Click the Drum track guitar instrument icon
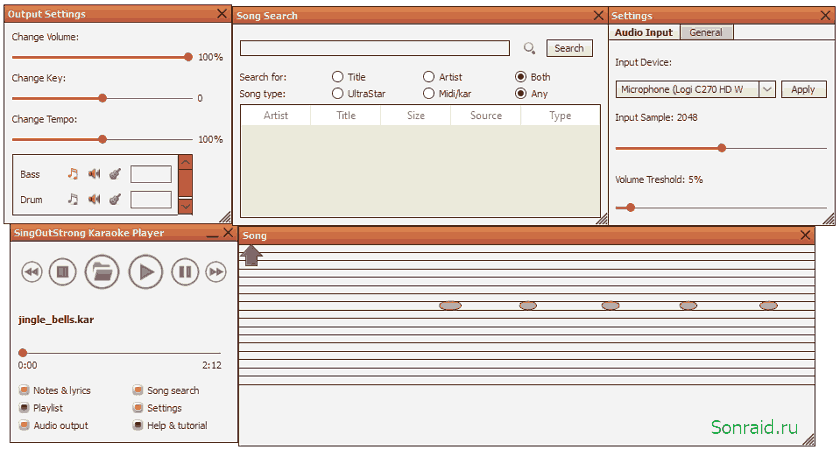Image resolution: width=840 pixels, height=450 pixels. [115, 199]
